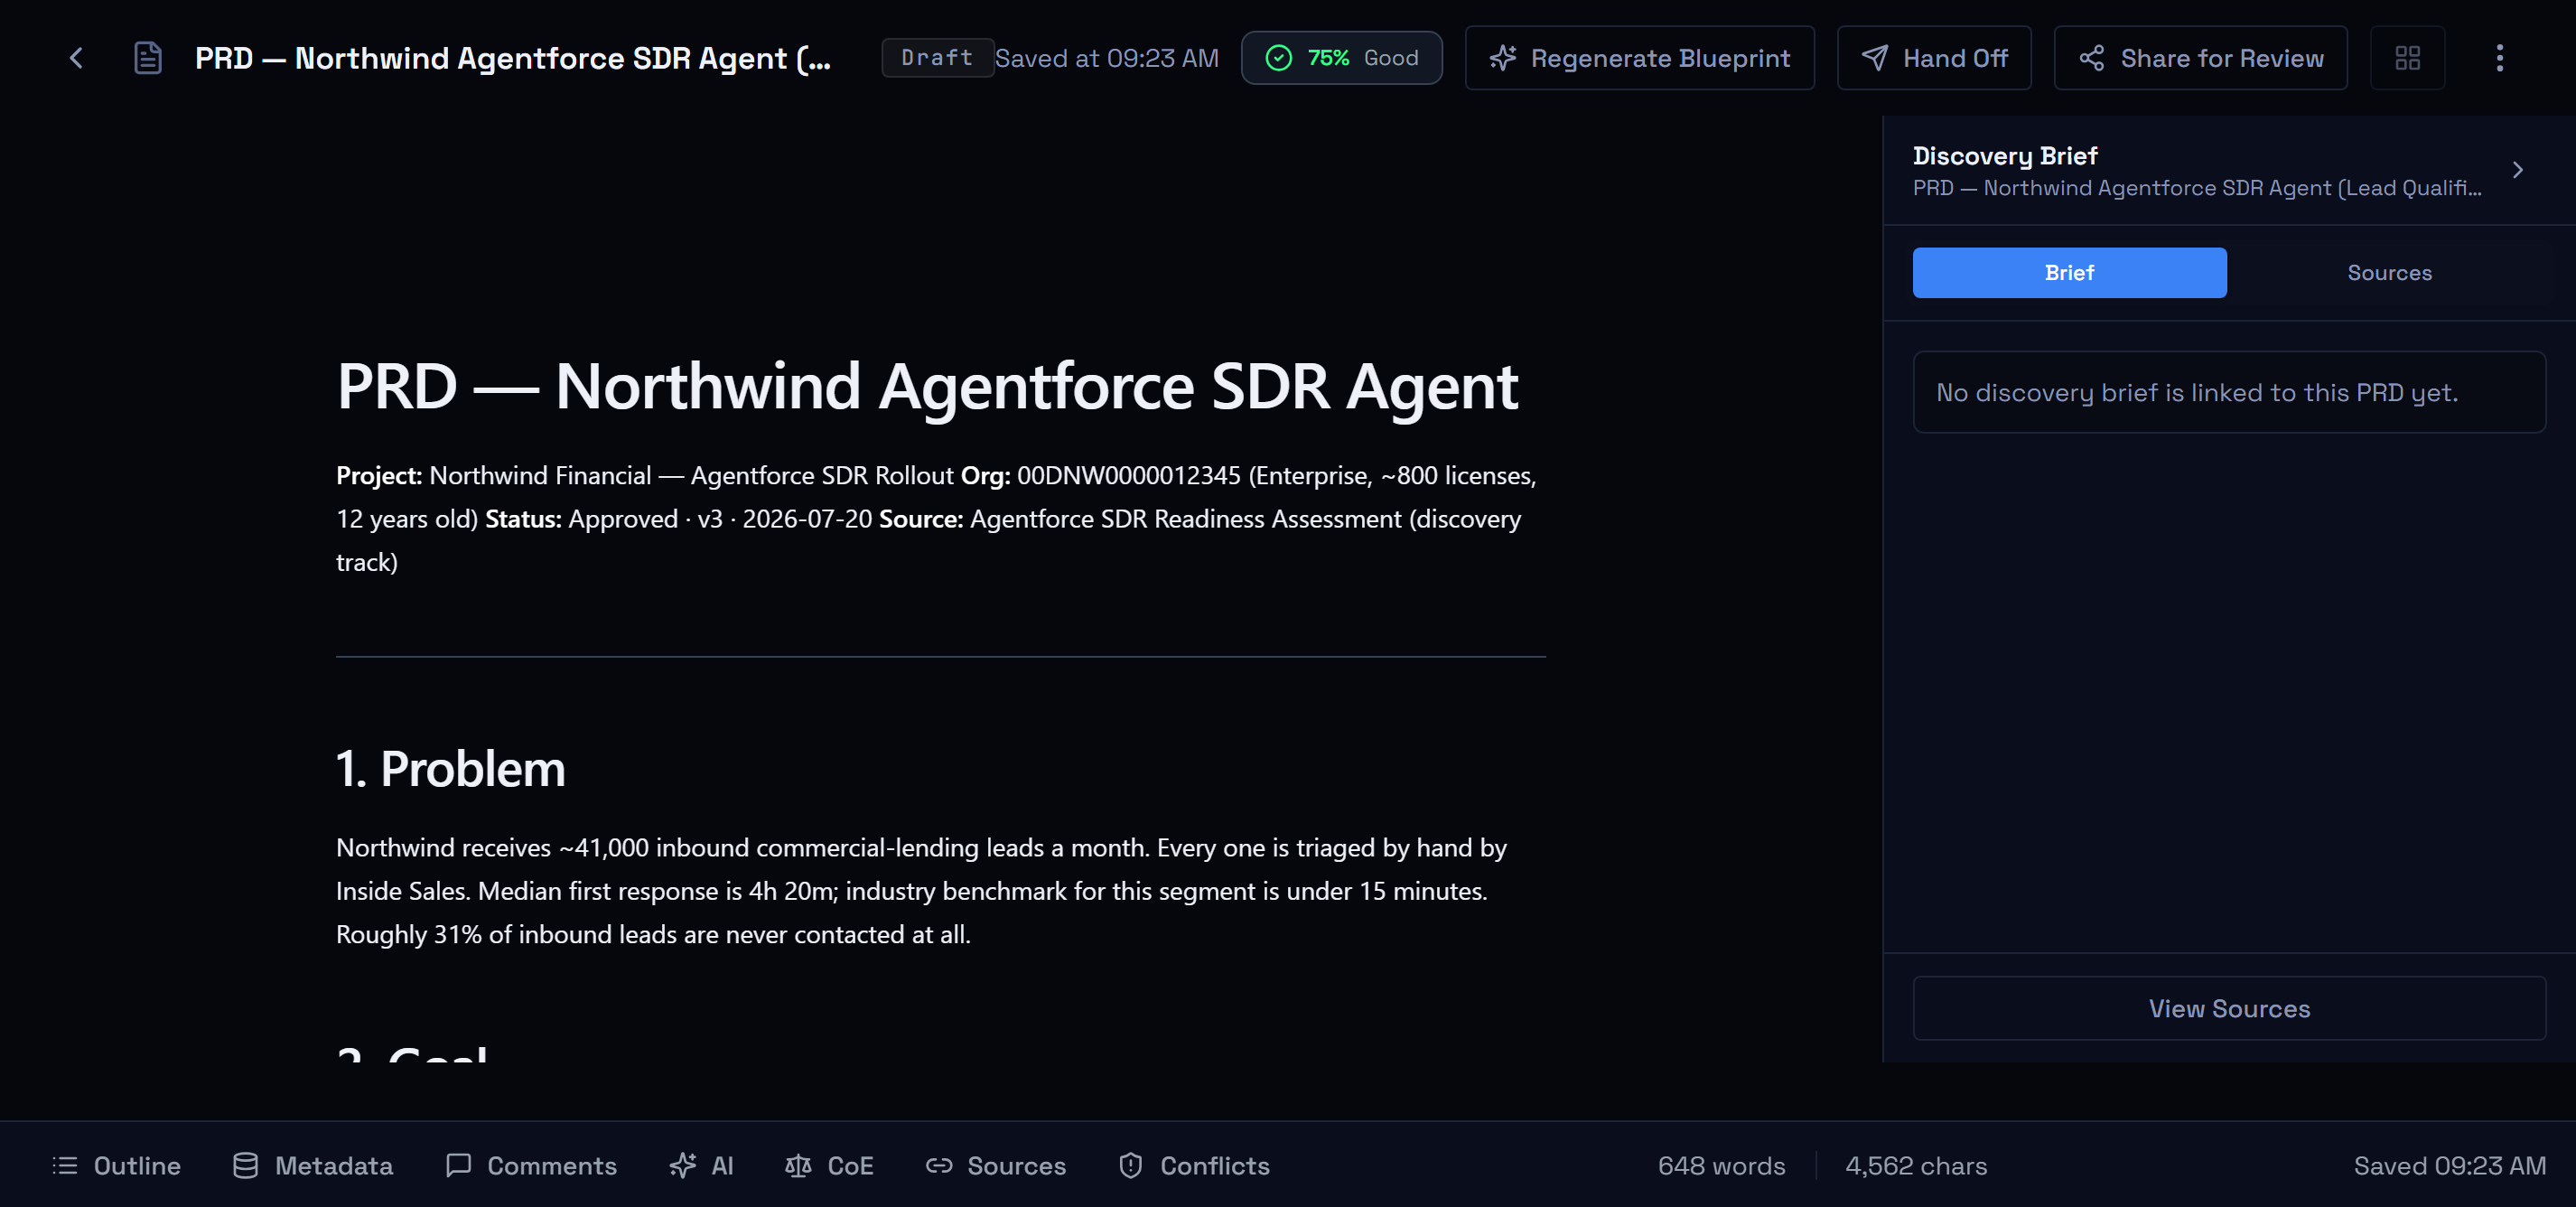Screen dimensions: 2576x1207
Task: Open the 75% Good quality score badge
Action: tap(1341, 58)
